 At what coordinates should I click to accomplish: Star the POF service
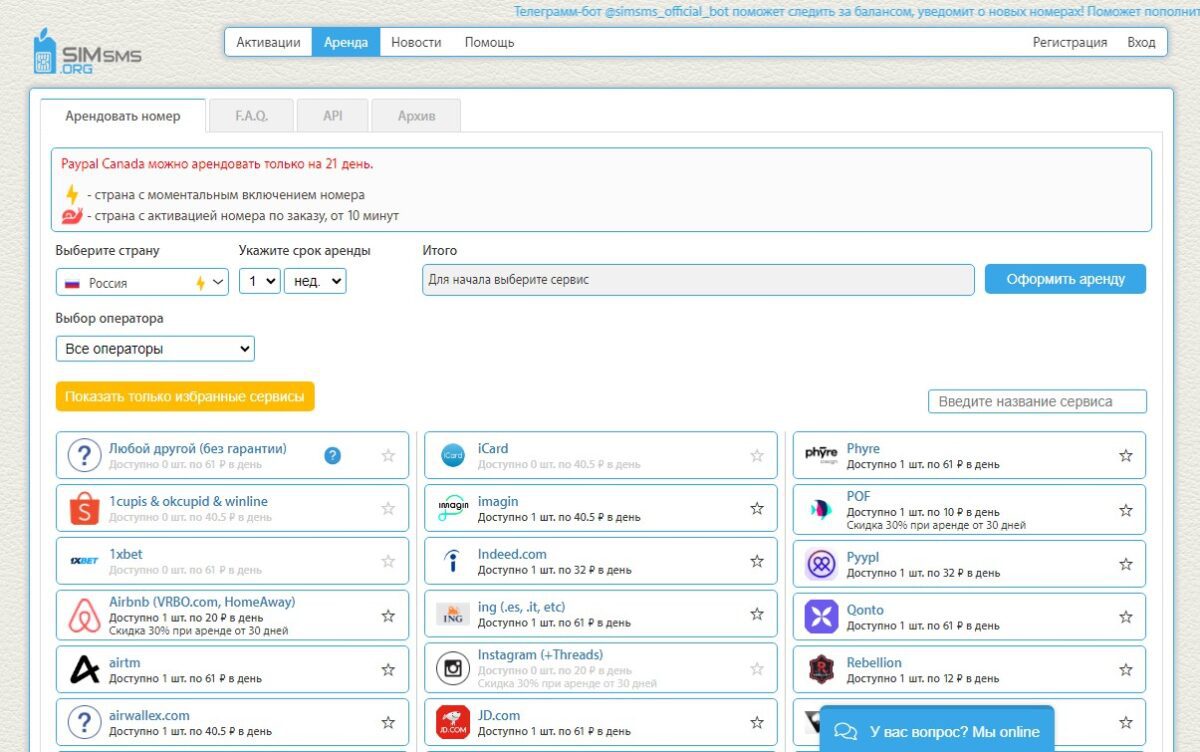coord(1126,510)
